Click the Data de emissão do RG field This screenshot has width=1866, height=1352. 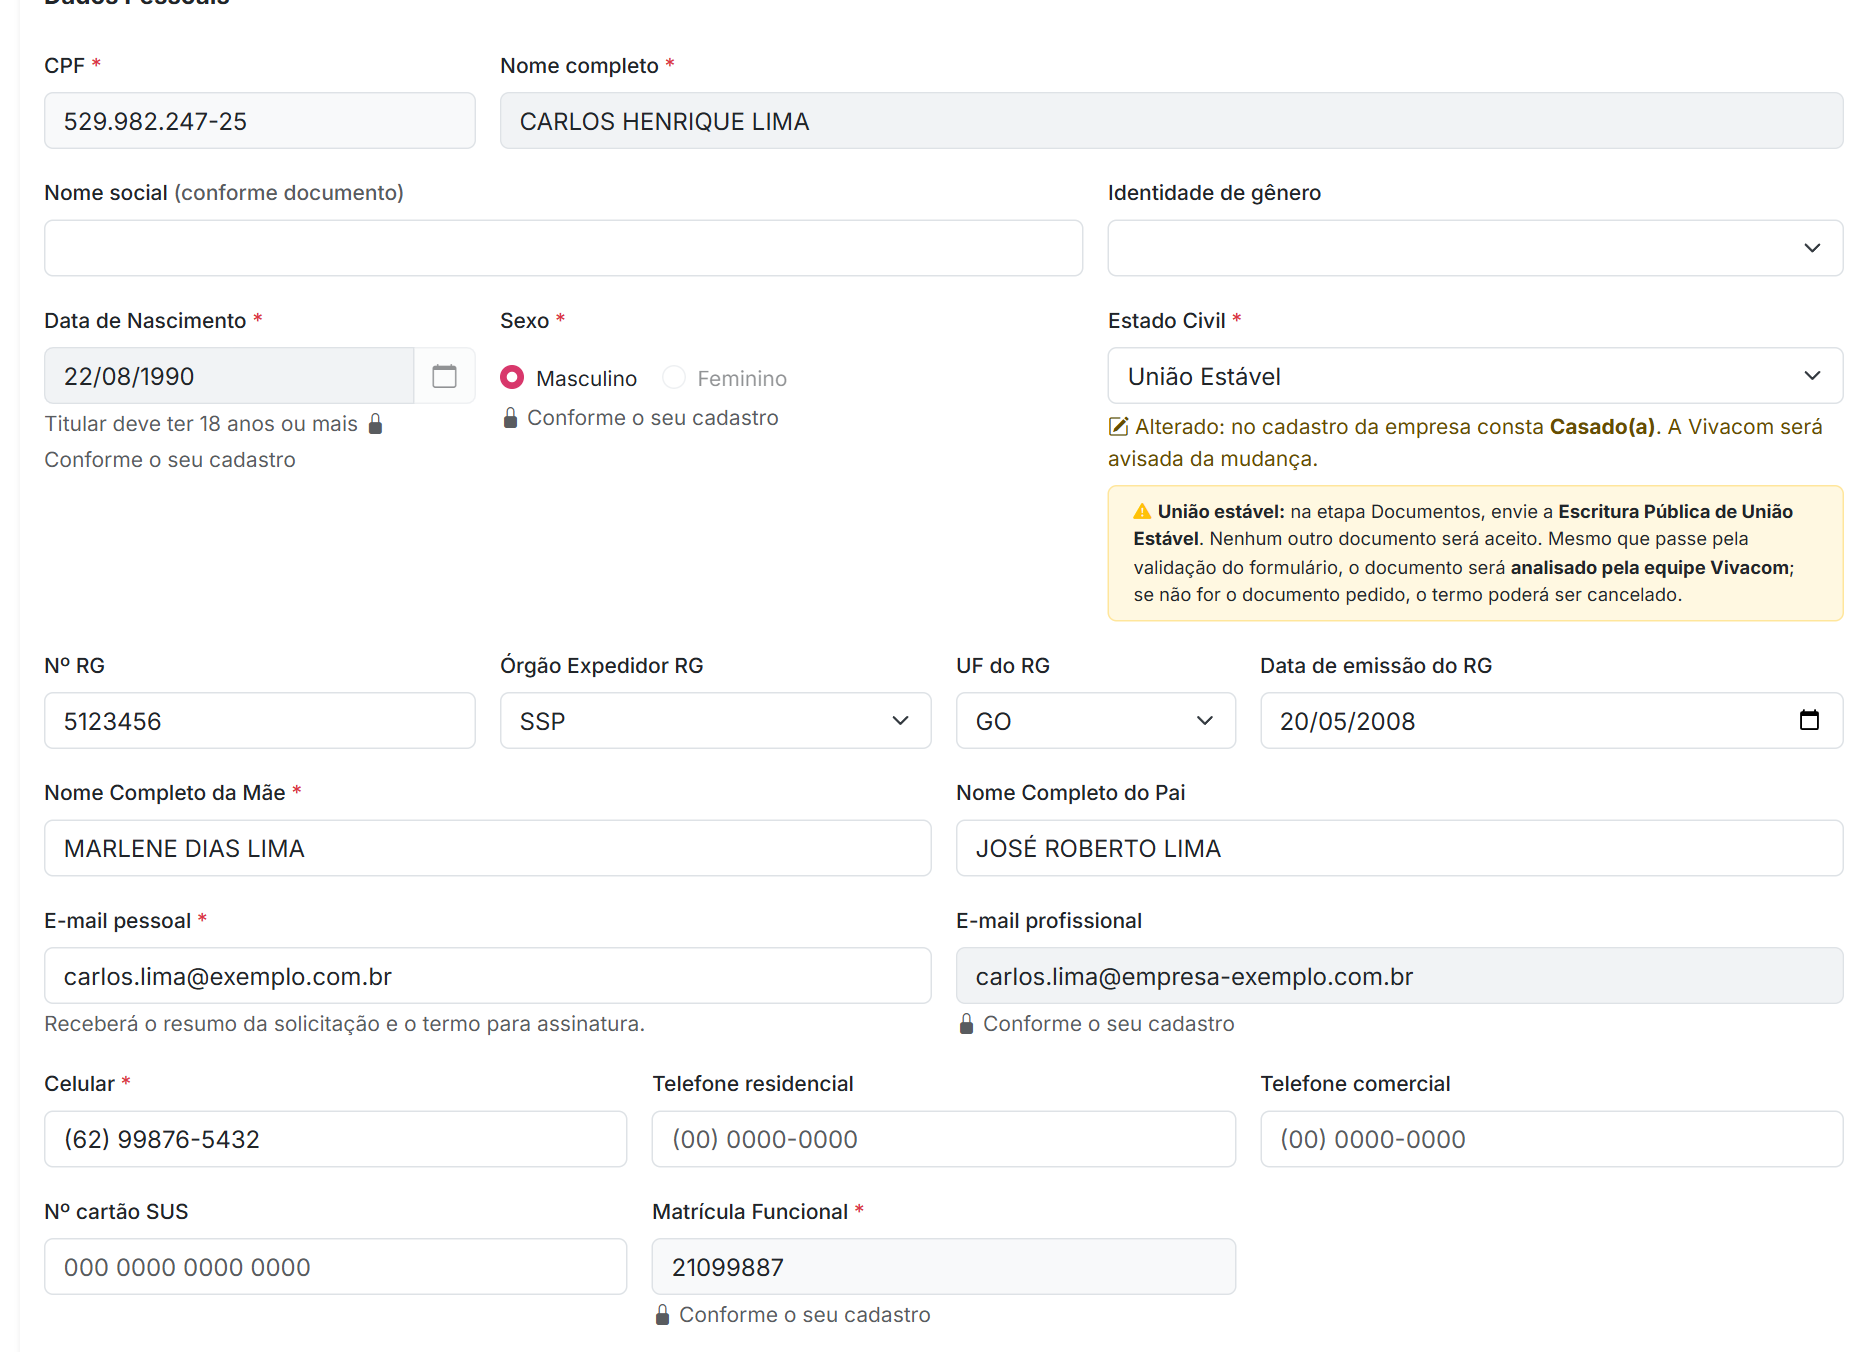tap(1551, 721)
